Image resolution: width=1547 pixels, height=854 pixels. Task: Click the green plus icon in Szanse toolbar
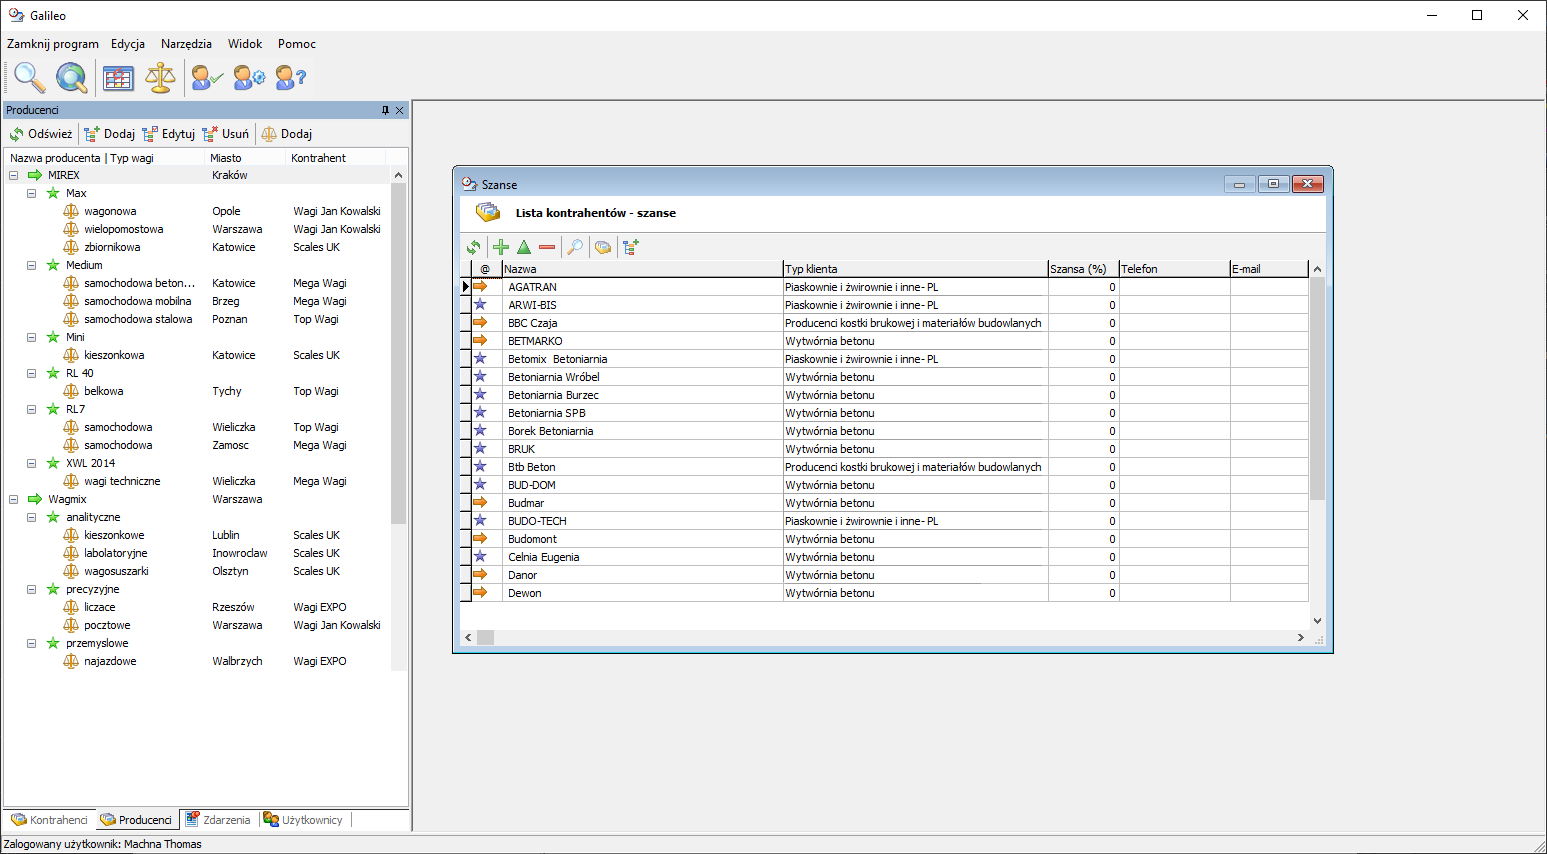click(x=501, y=247)
